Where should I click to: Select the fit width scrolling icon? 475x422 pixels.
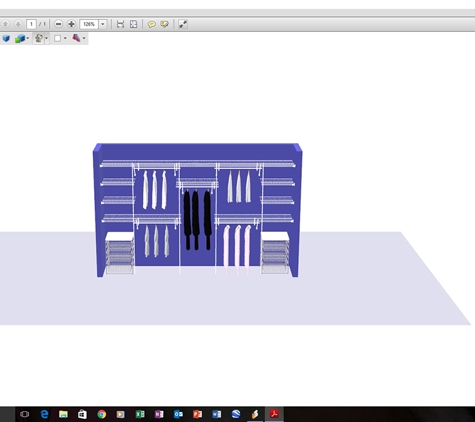click(x=120, y=24)
